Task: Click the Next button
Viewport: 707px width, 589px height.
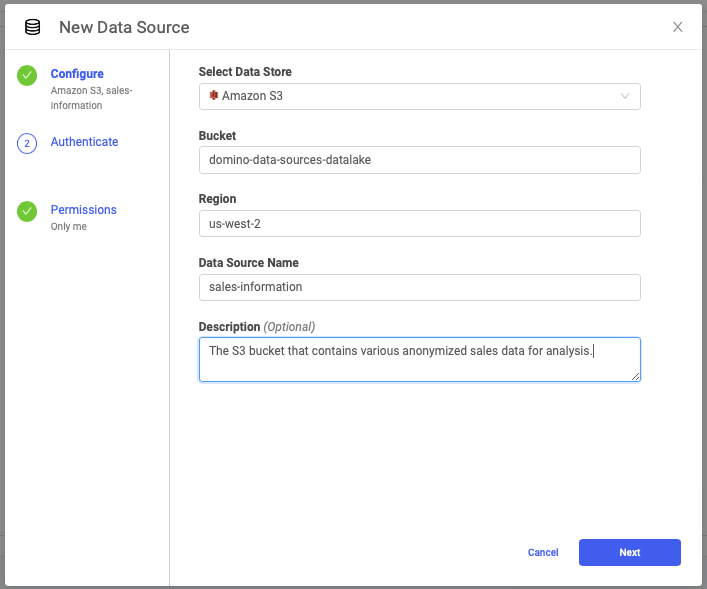Action: point(629,552)
